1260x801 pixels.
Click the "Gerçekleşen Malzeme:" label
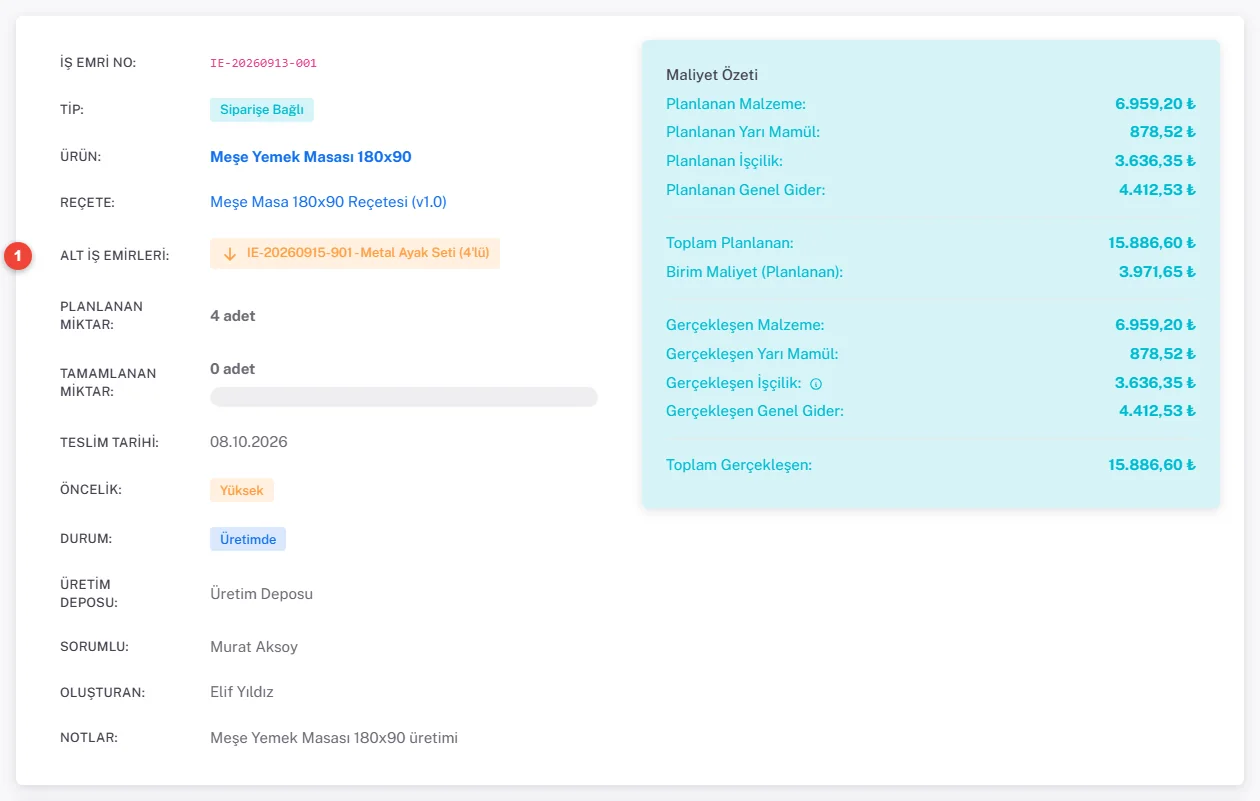[745, 325]
